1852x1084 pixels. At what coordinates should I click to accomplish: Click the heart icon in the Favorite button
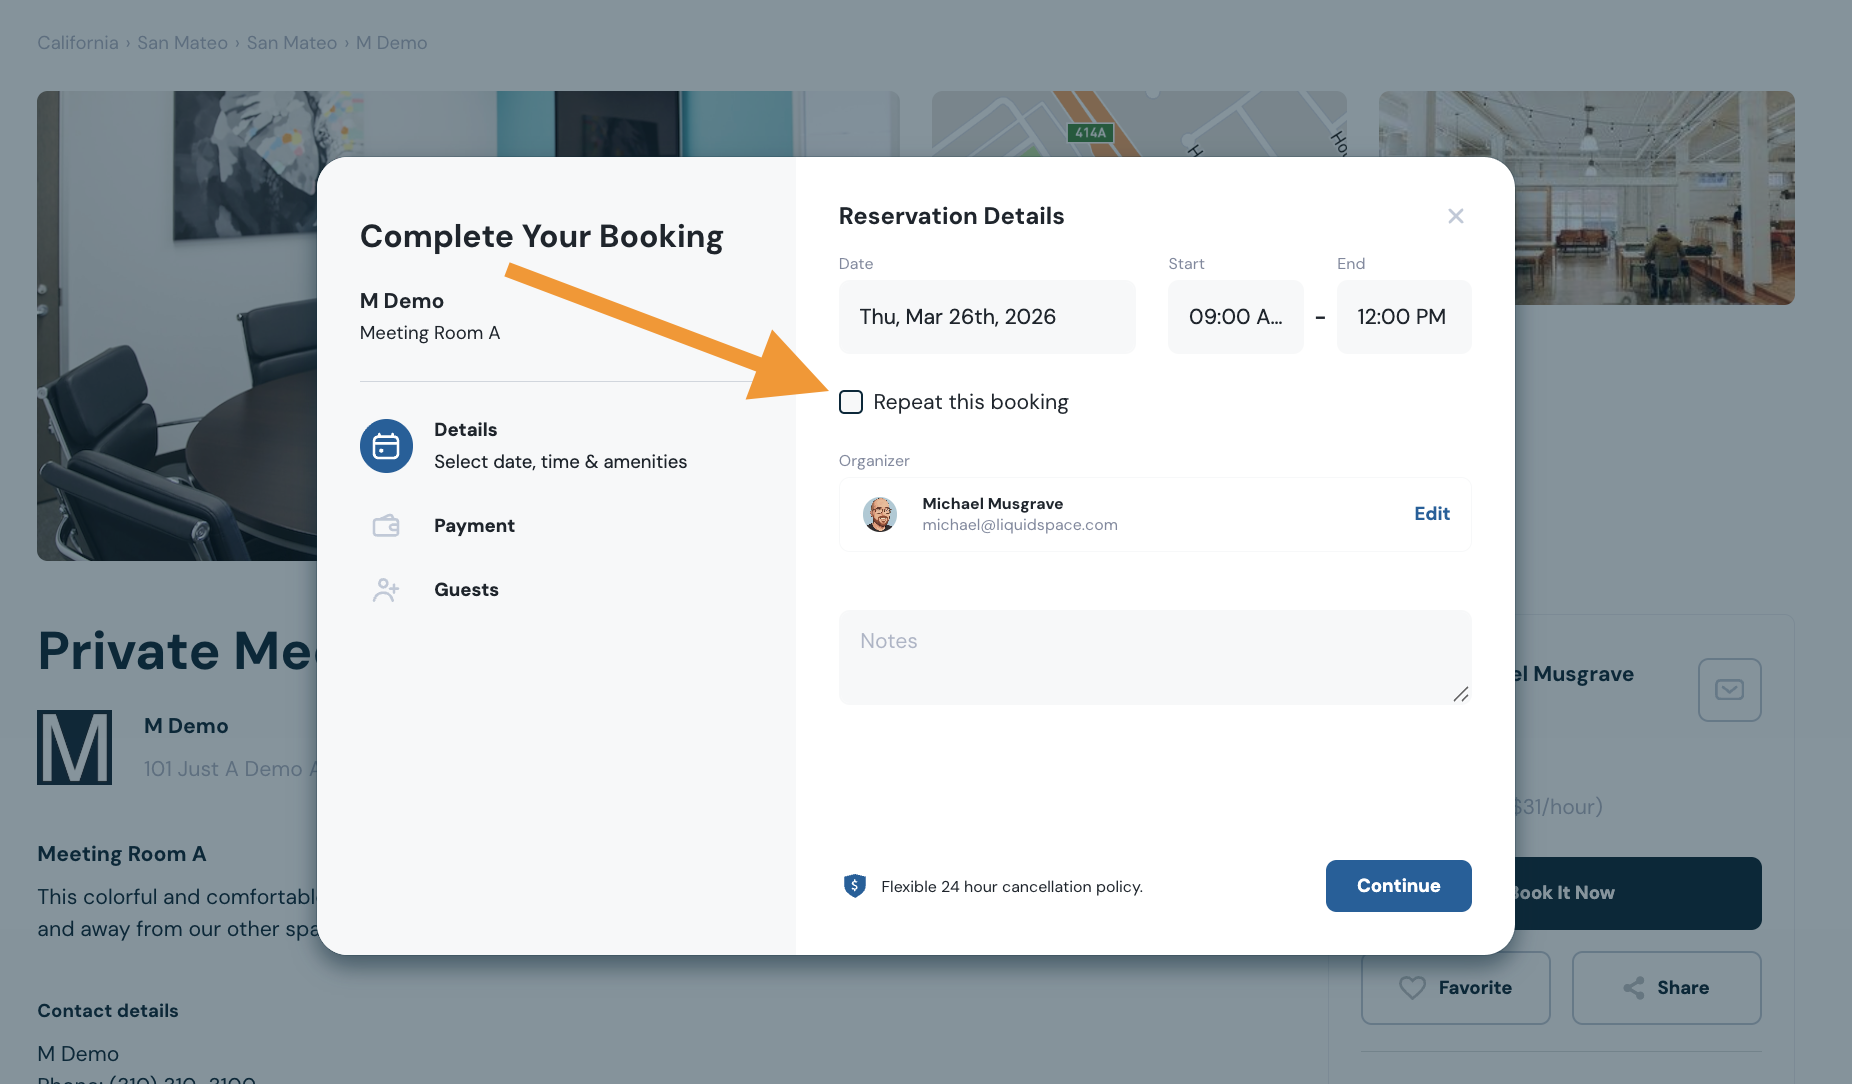(x=1412, y=988)
